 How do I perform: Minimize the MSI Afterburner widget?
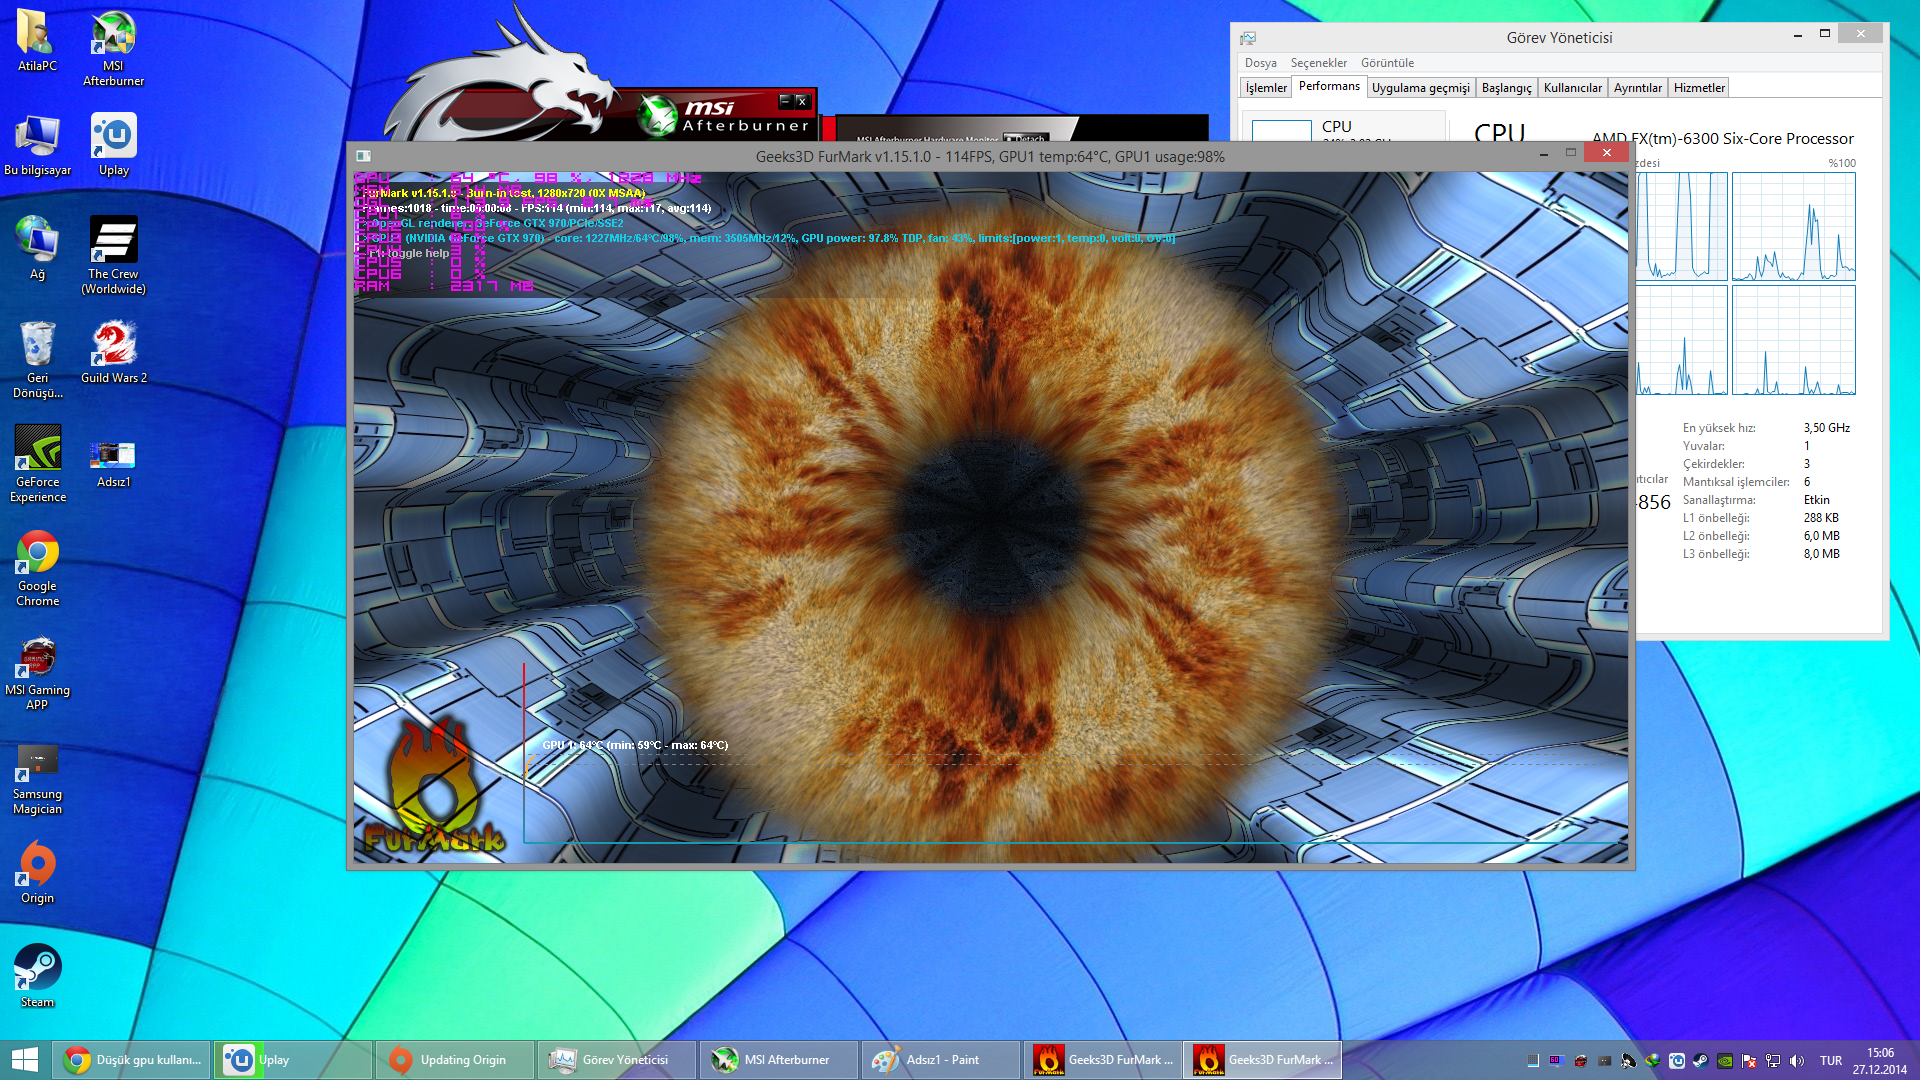coord(785,101)
